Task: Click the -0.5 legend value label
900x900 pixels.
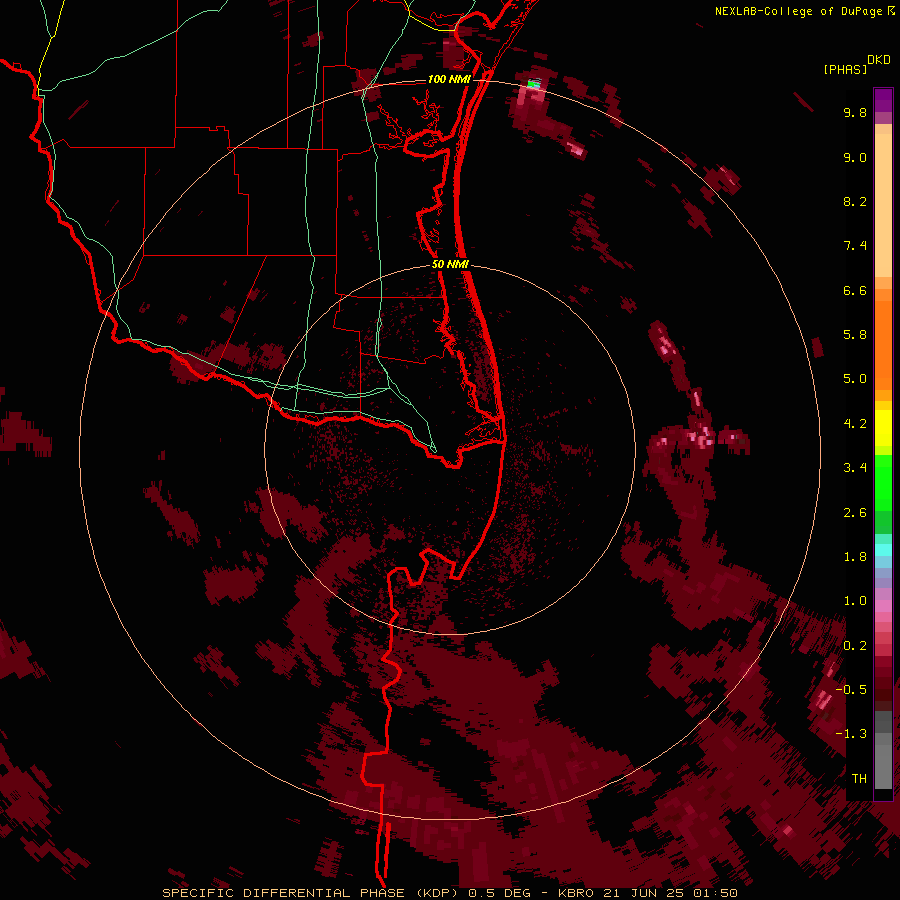Action: [851, 690]
